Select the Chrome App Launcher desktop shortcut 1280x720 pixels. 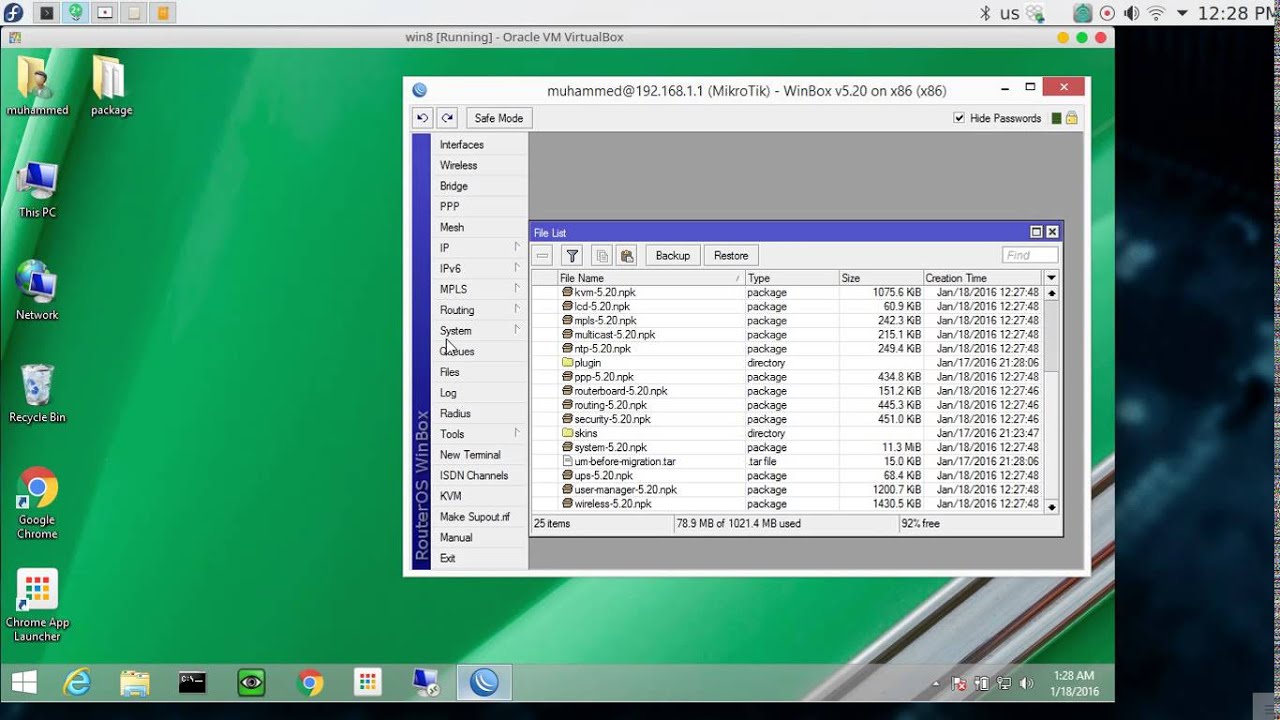click(37, 605)
